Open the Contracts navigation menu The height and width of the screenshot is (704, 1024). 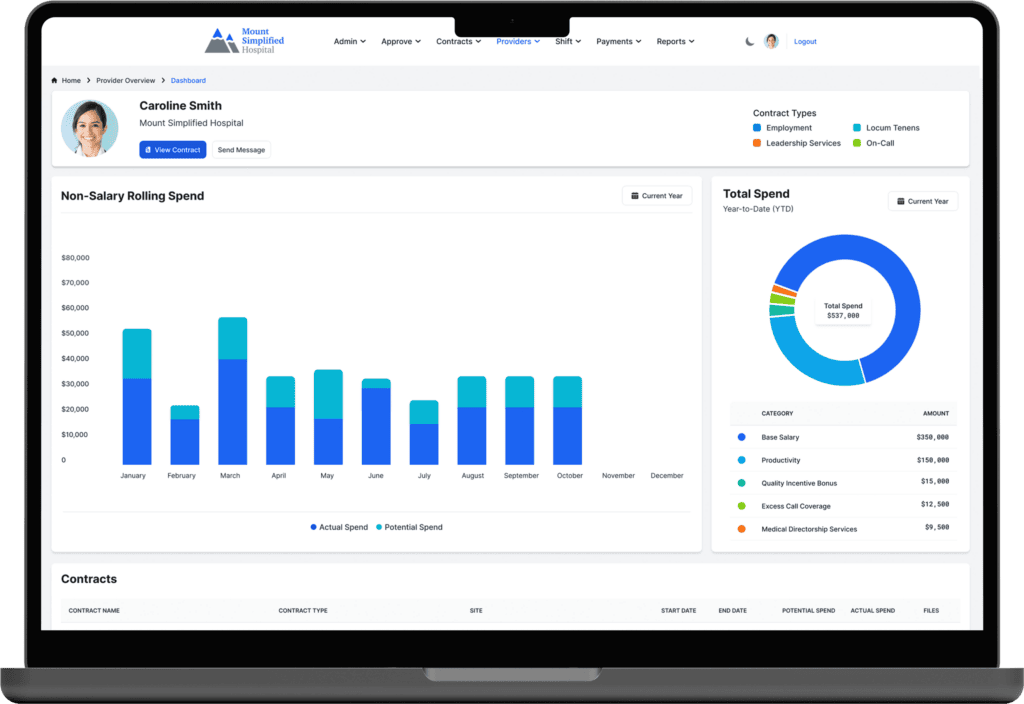click(458, 42)
